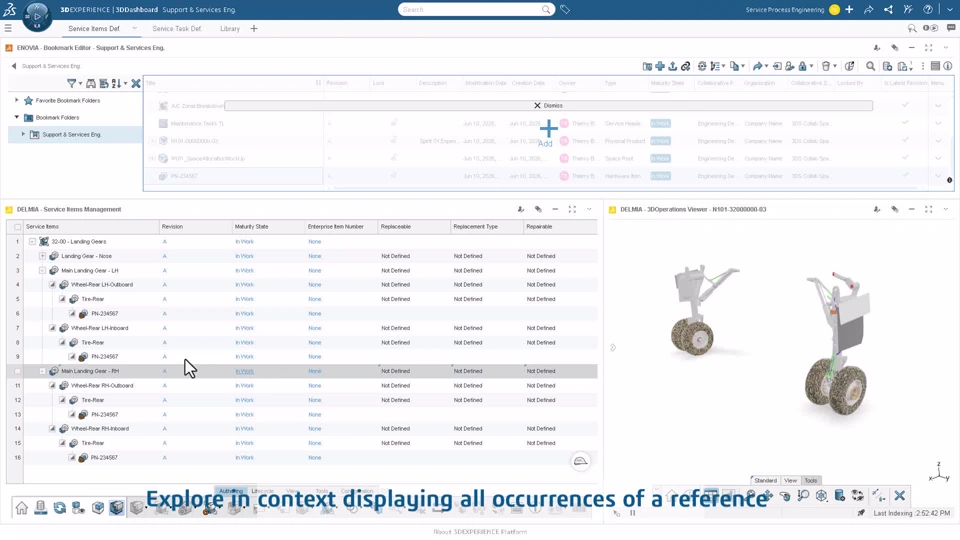This screenshot has height=540, width=960.
Task: Click the upload arrow icon in bookmark toolbar
Action: pos(672,66)
